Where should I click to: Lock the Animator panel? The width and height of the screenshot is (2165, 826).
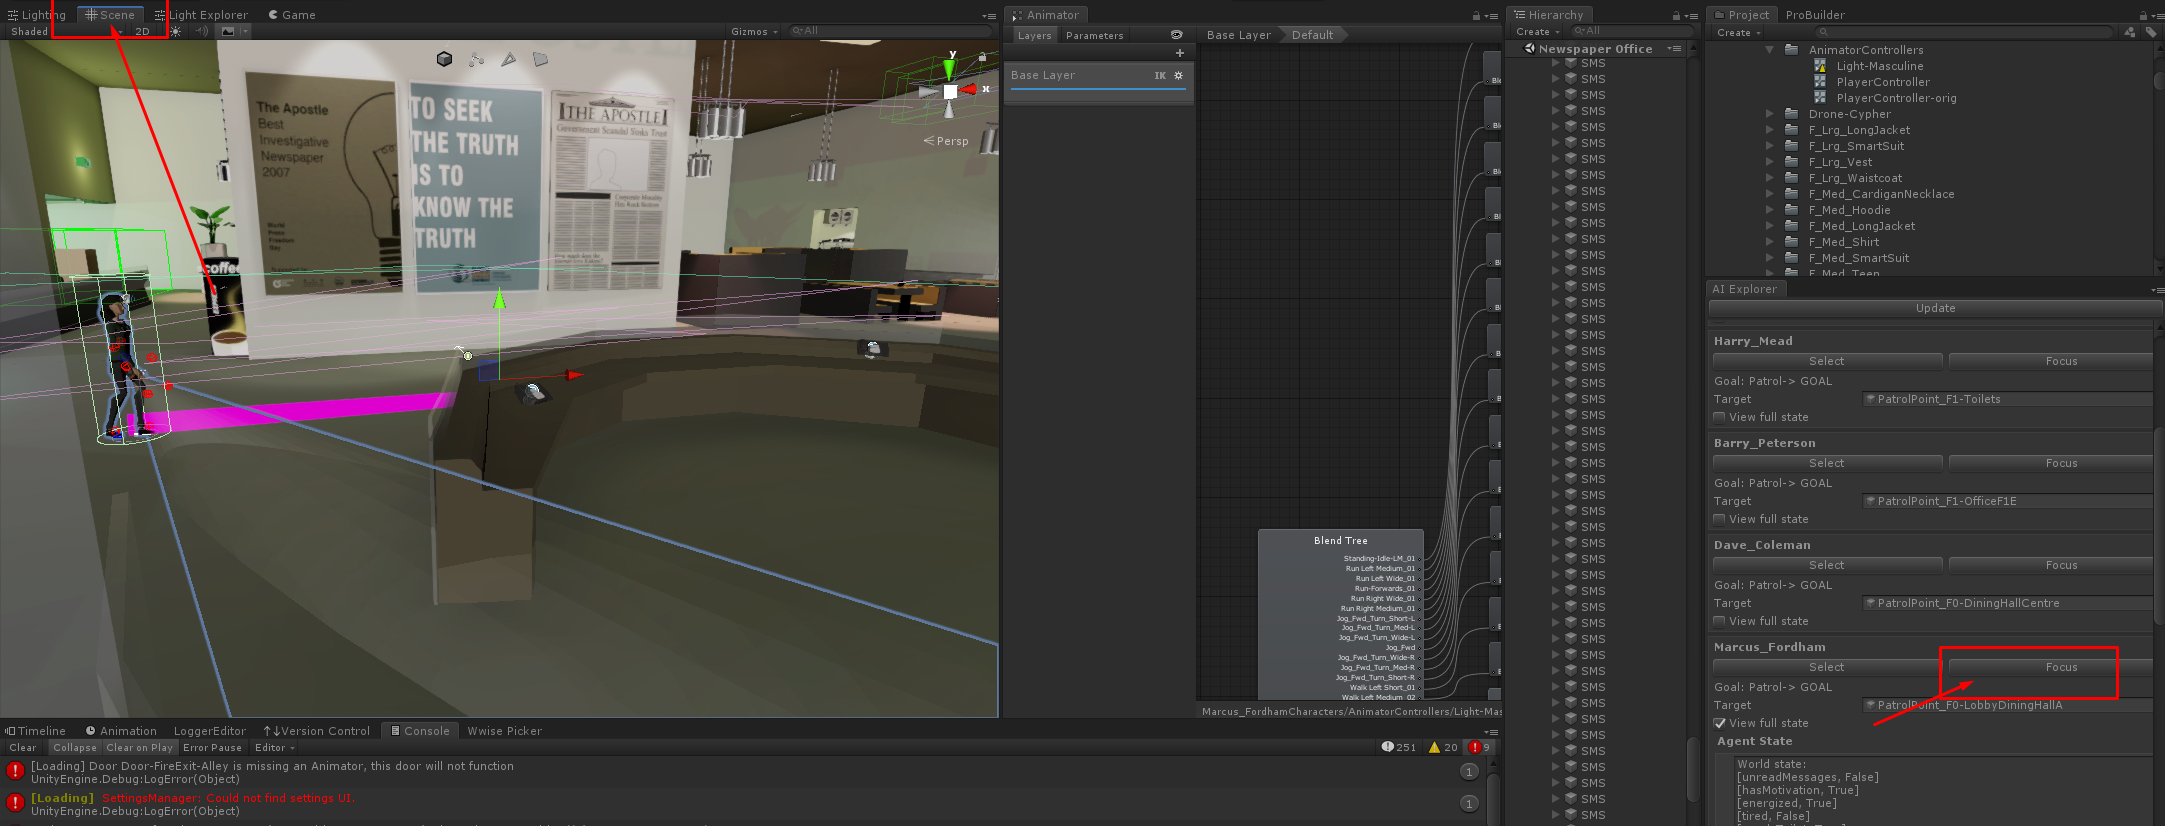pos(1476,15)
